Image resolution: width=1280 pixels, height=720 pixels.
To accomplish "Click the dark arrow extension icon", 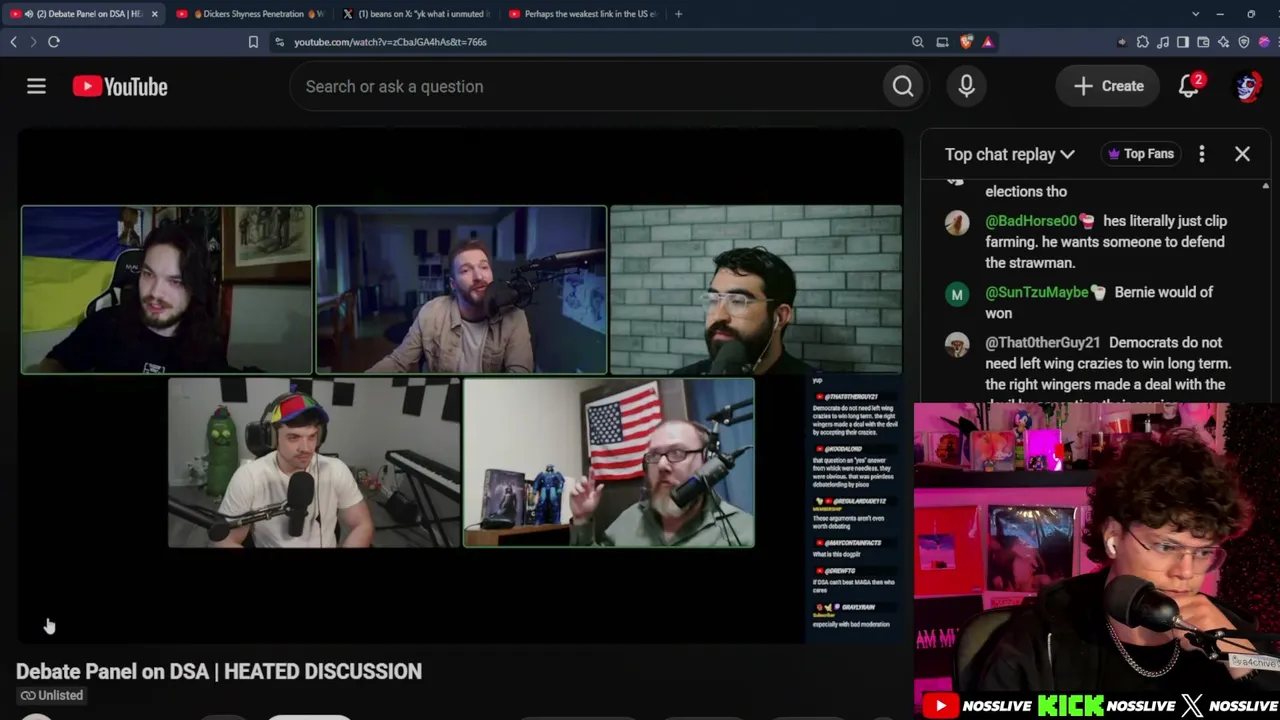I will coord(1122,42).
